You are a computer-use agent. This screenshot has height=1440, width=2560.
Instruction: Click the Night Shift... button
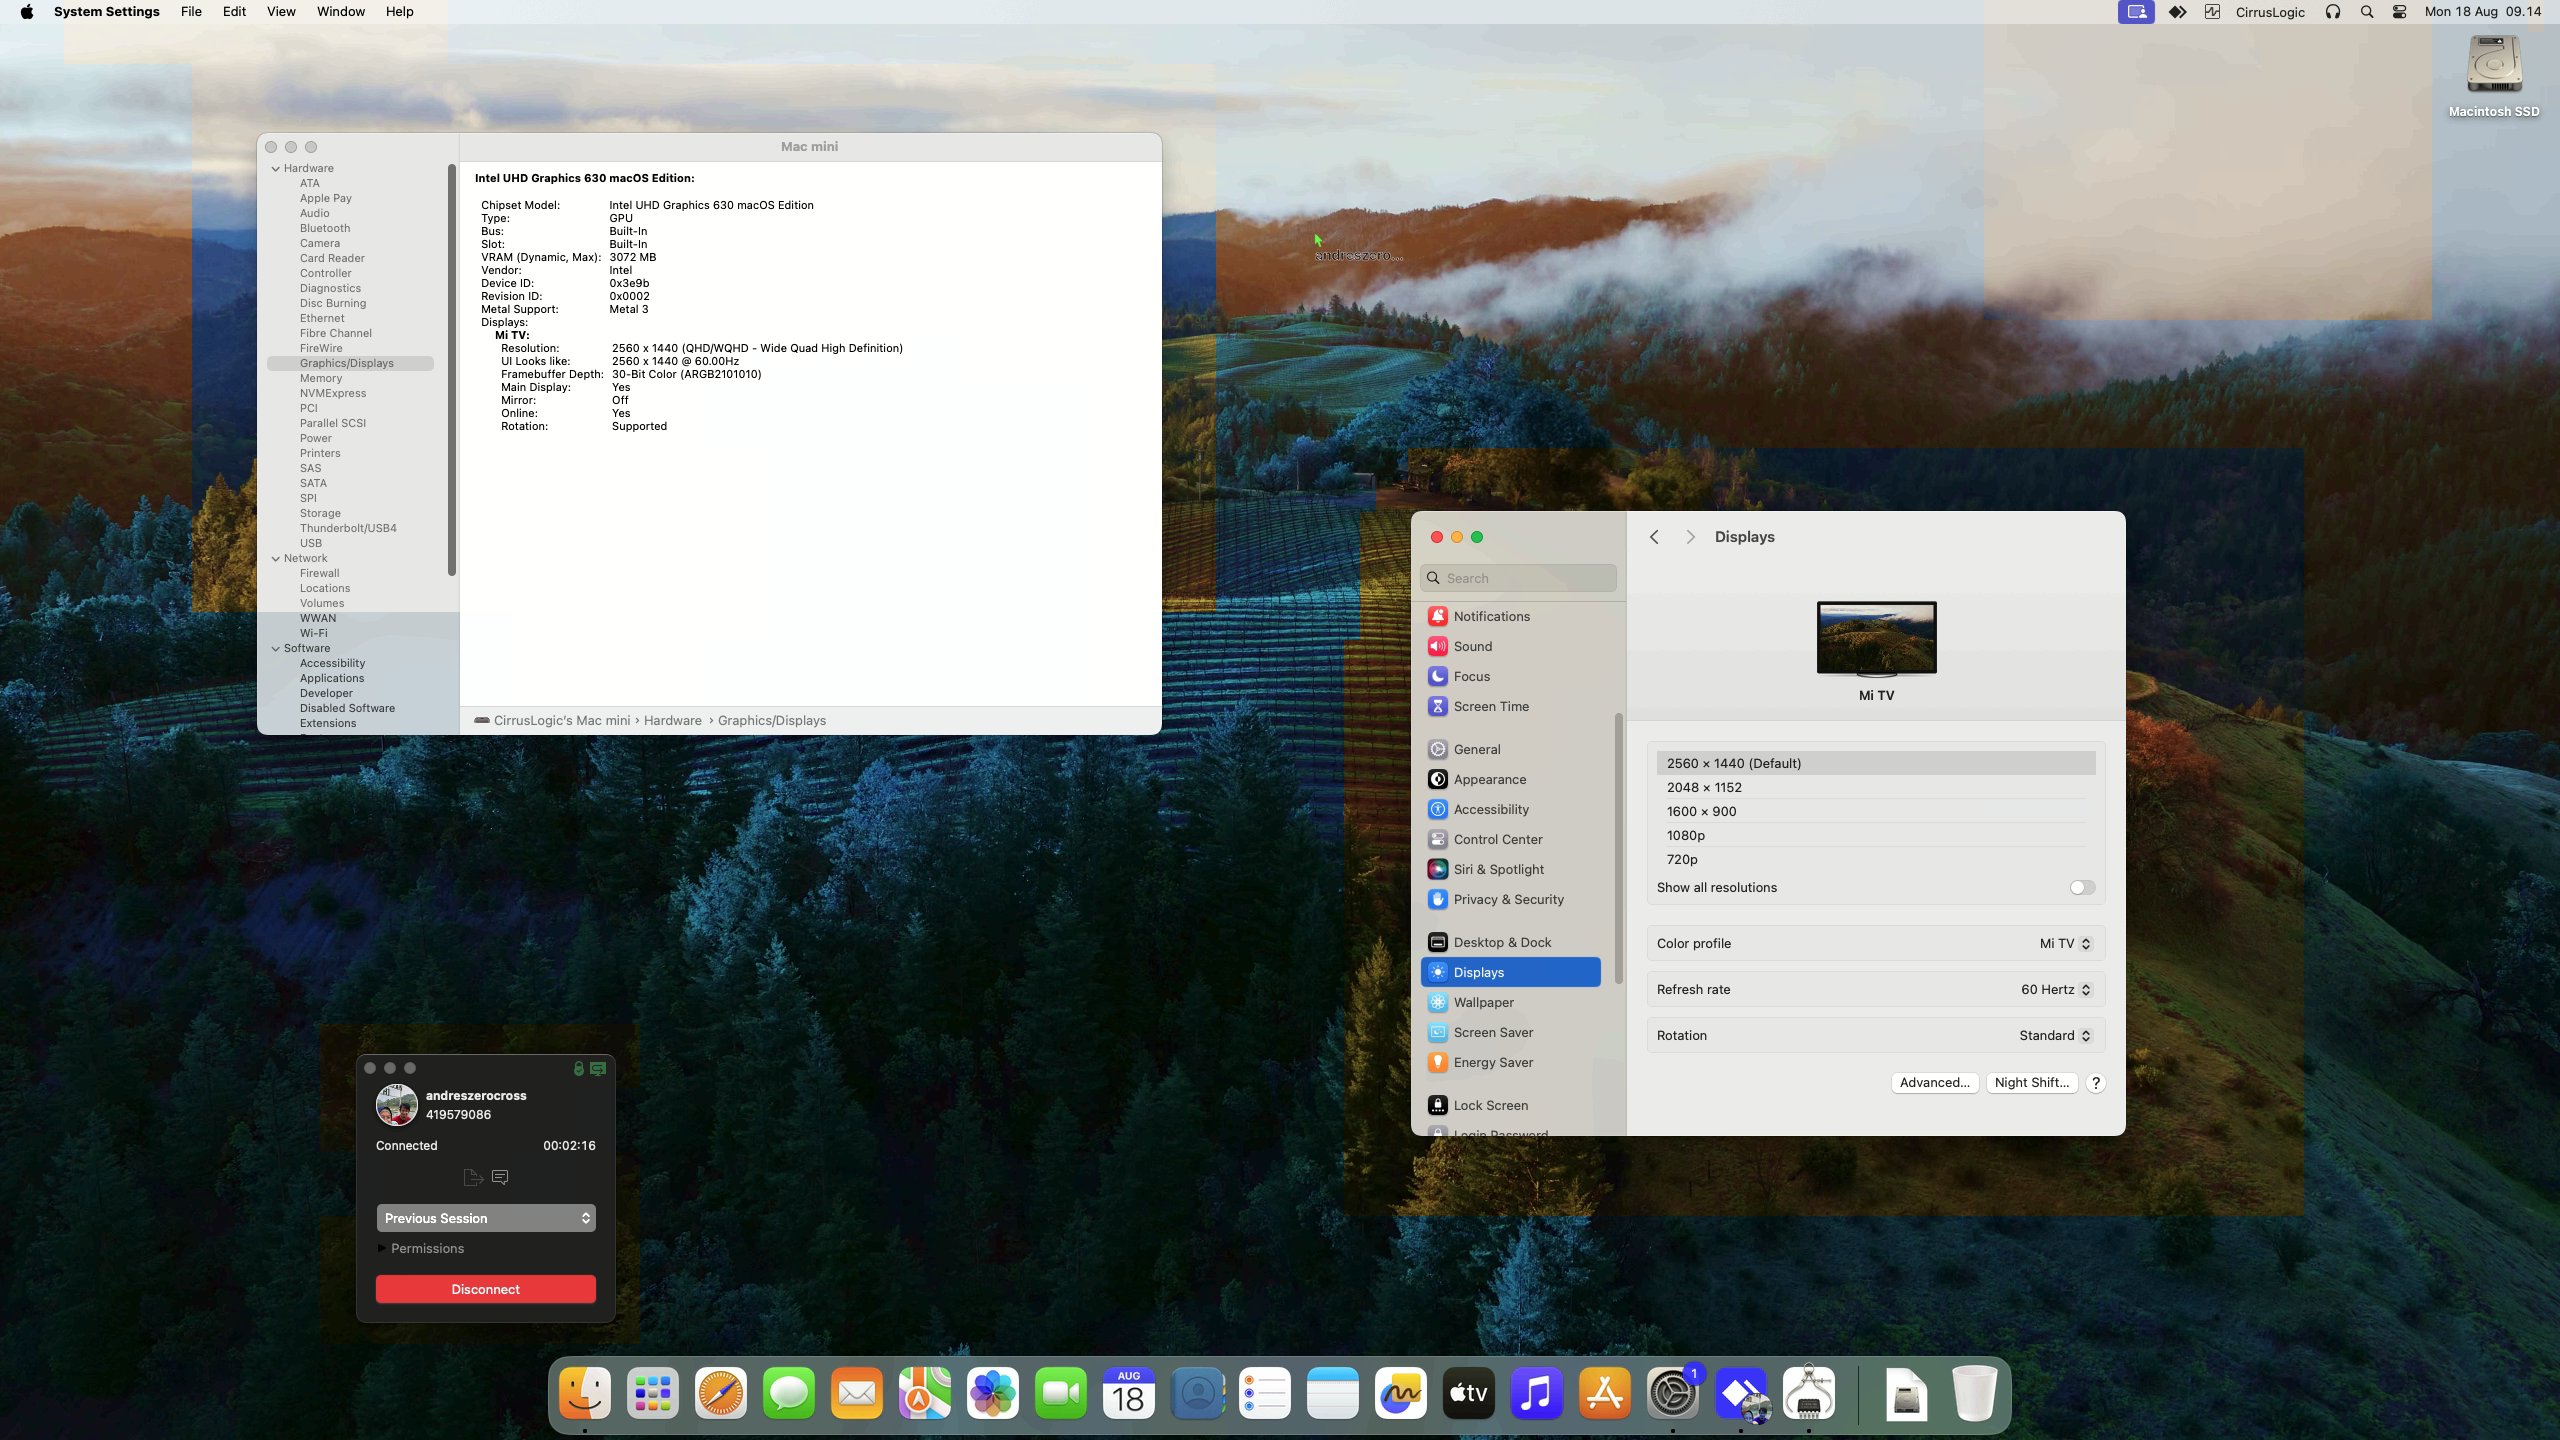coord(2031,1082)
